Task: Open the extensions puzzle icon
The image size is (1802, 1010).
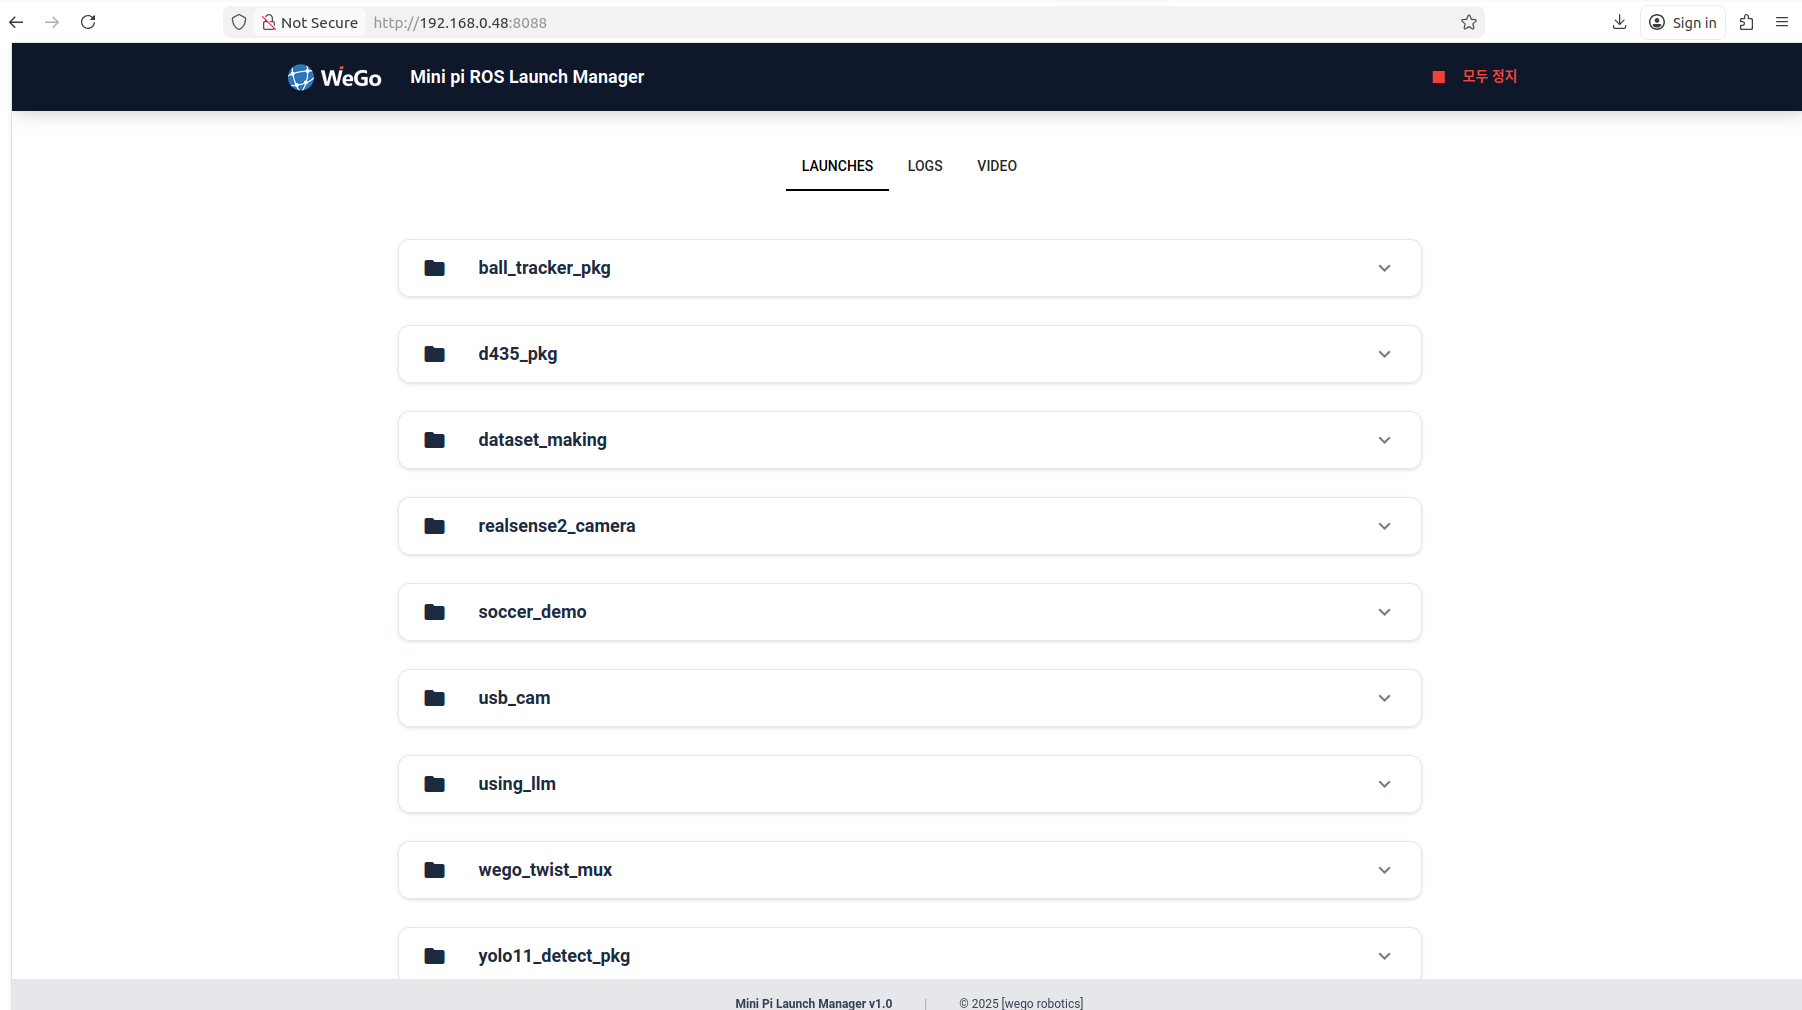Action: click(1746, 22)
